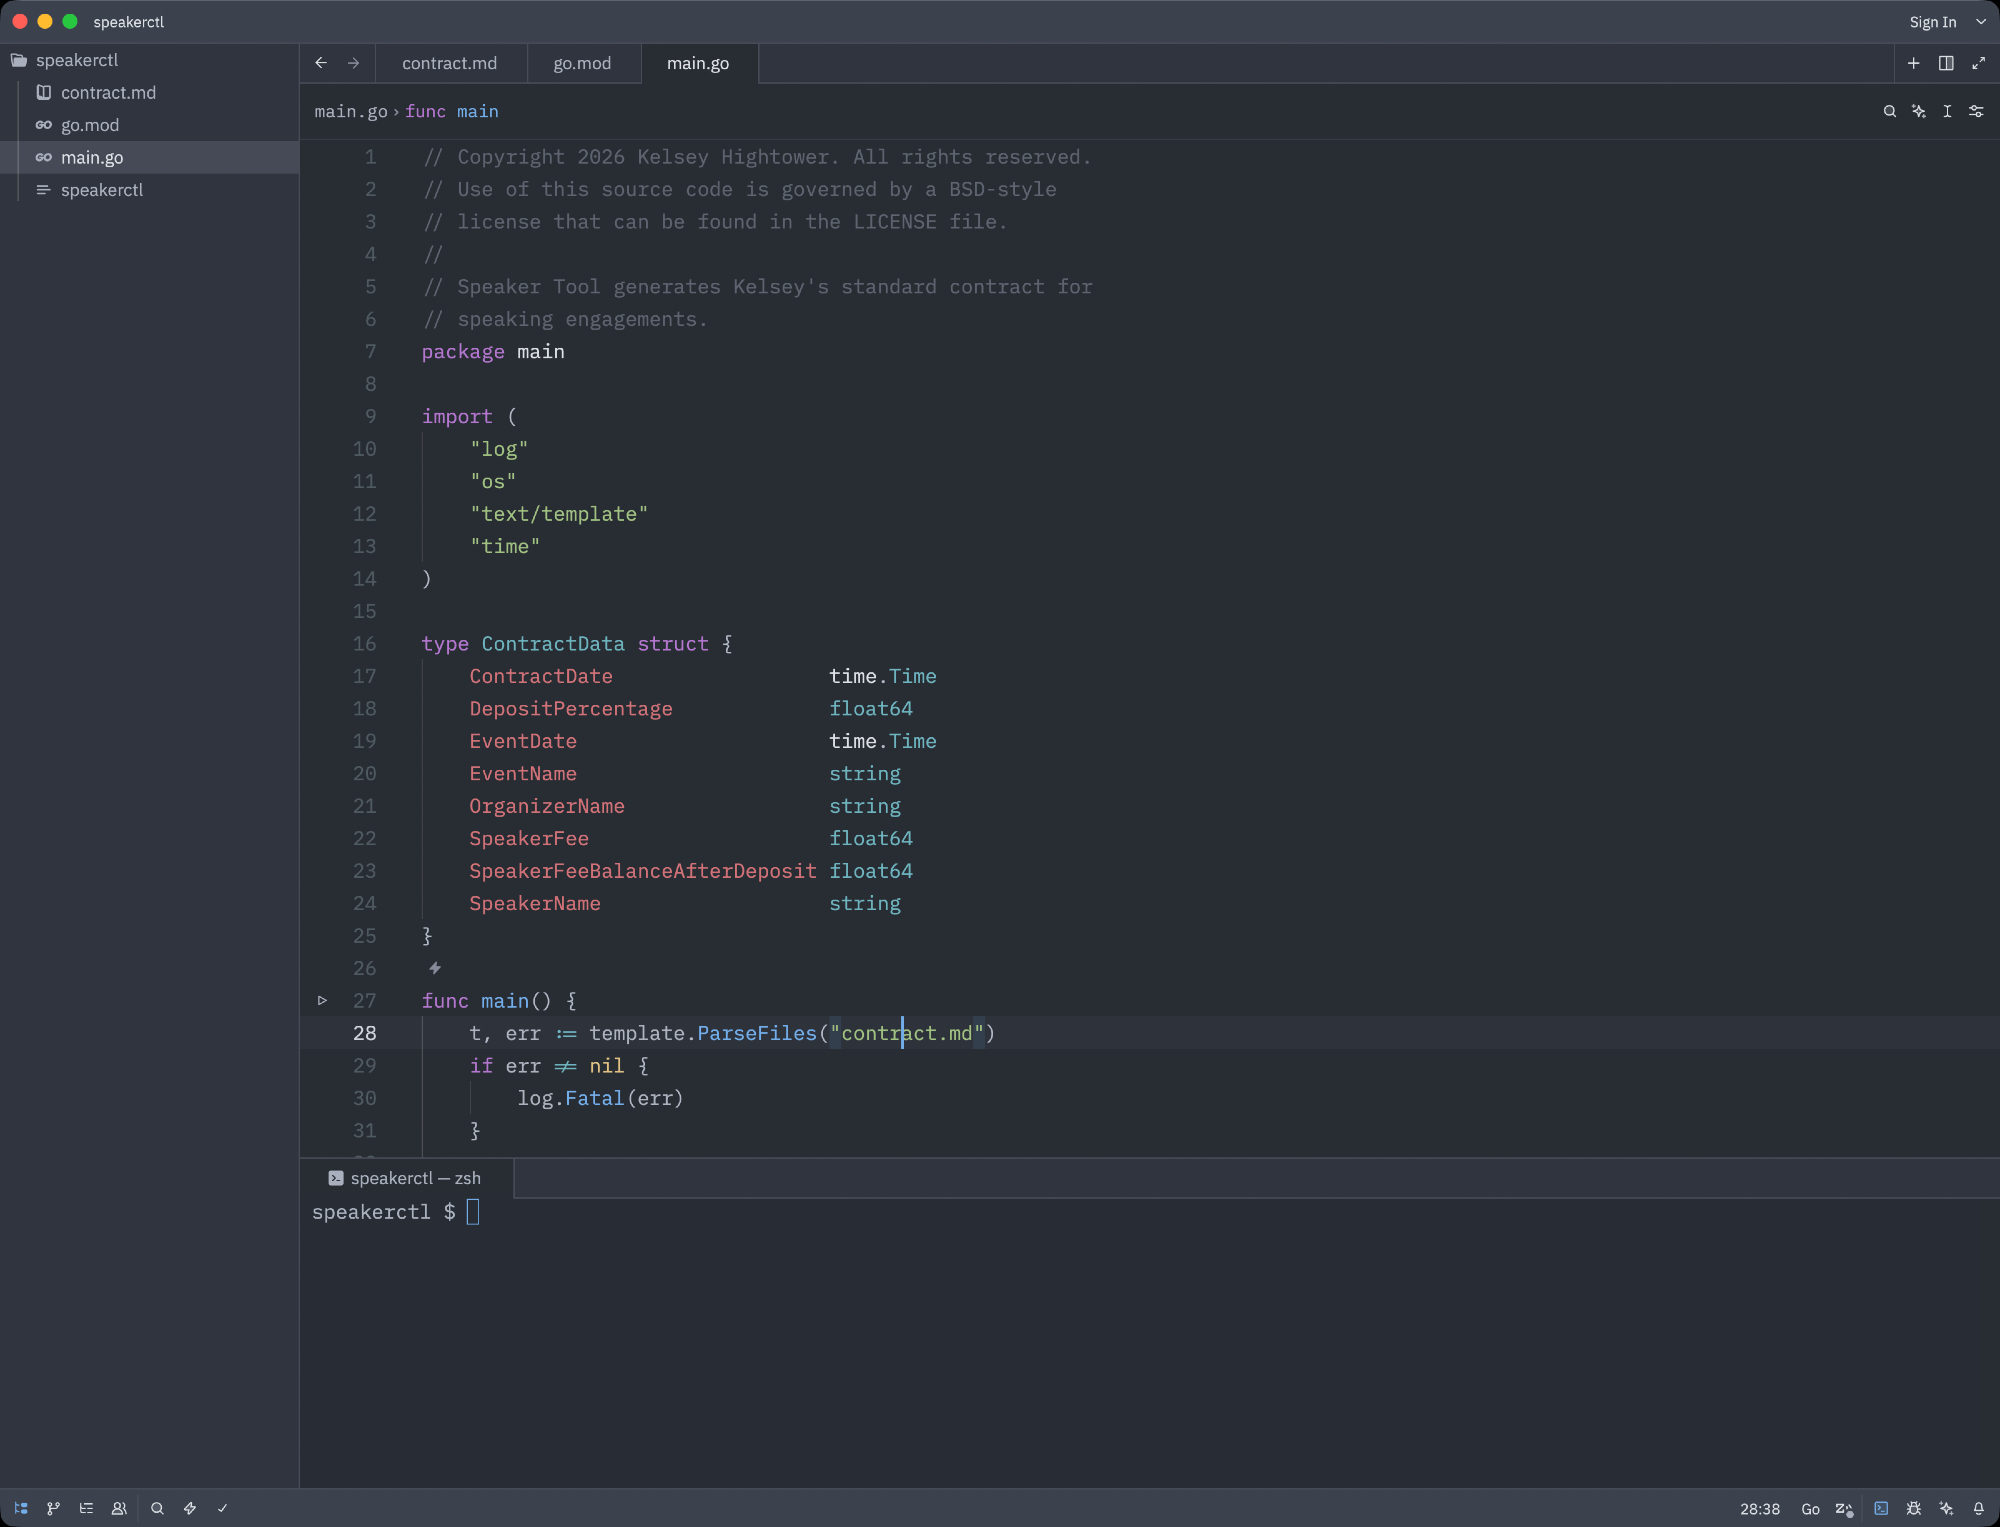Select the Go language indicator

coord(1810,1508)
